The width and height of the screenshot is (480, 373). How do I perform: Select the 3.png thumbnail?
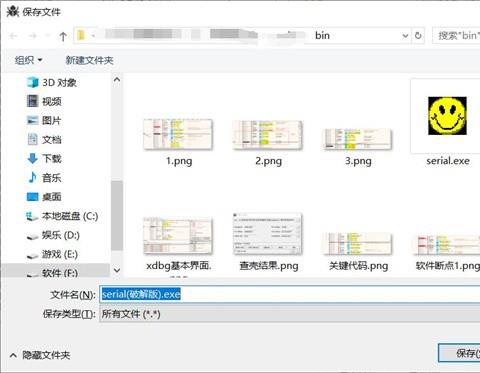tap(358, 139)
